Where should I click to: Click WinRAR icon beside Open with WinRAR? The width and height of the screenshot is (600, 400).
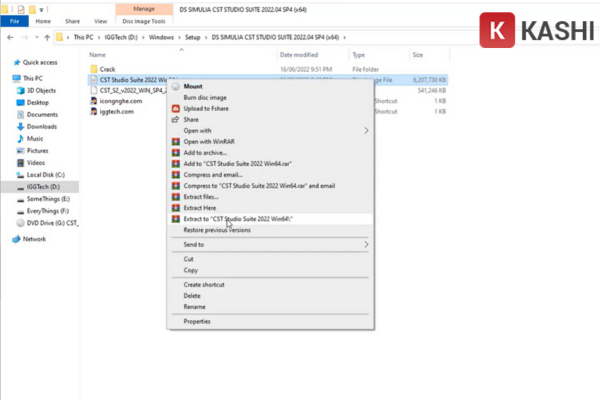point(176,142)
